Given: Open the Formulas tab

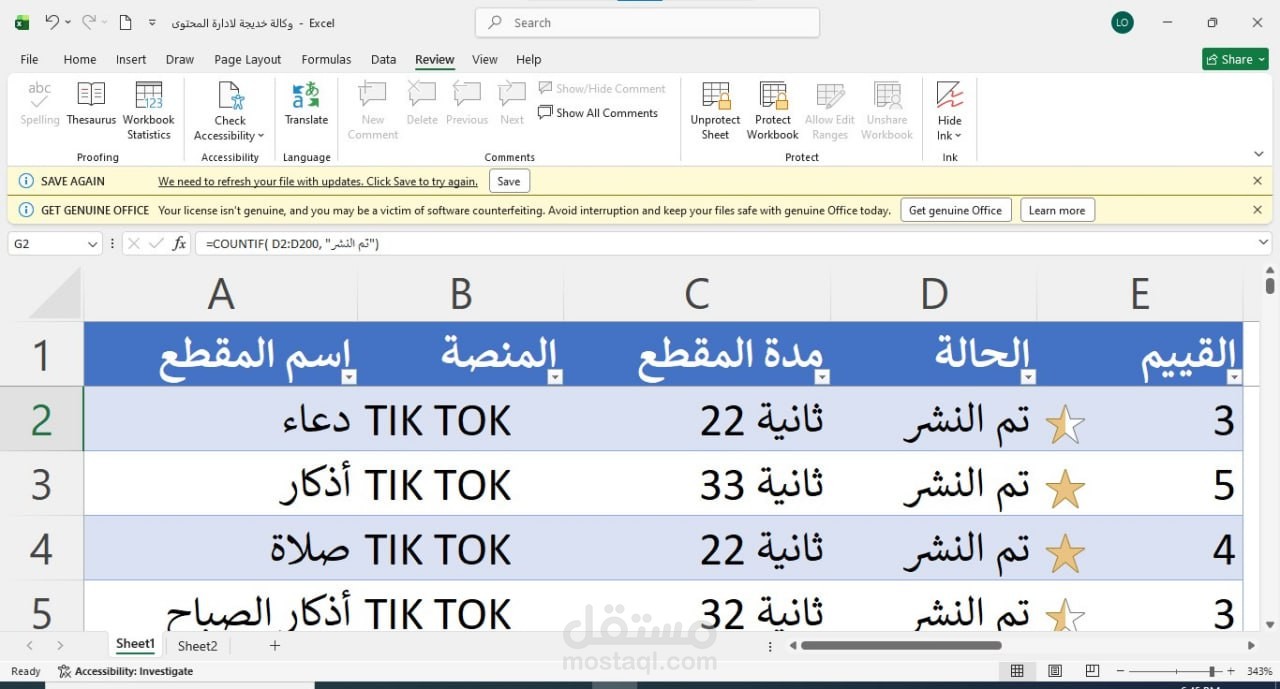Looking at the screenshot, I should coord(326,59).
